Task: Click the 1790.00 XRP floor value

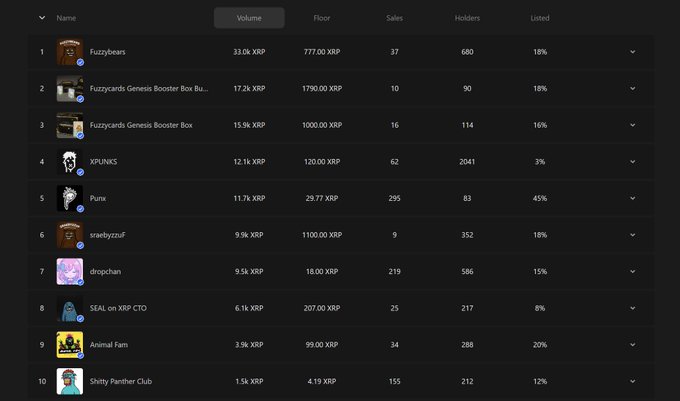Action: coord(322,88)
